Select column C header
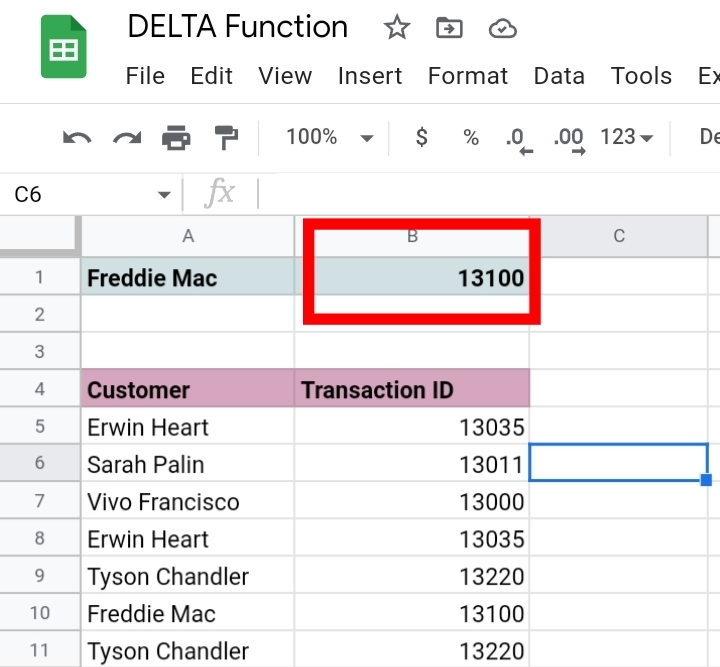The width and height of the screenshot is (720, 667). click(x=619, y=236)
